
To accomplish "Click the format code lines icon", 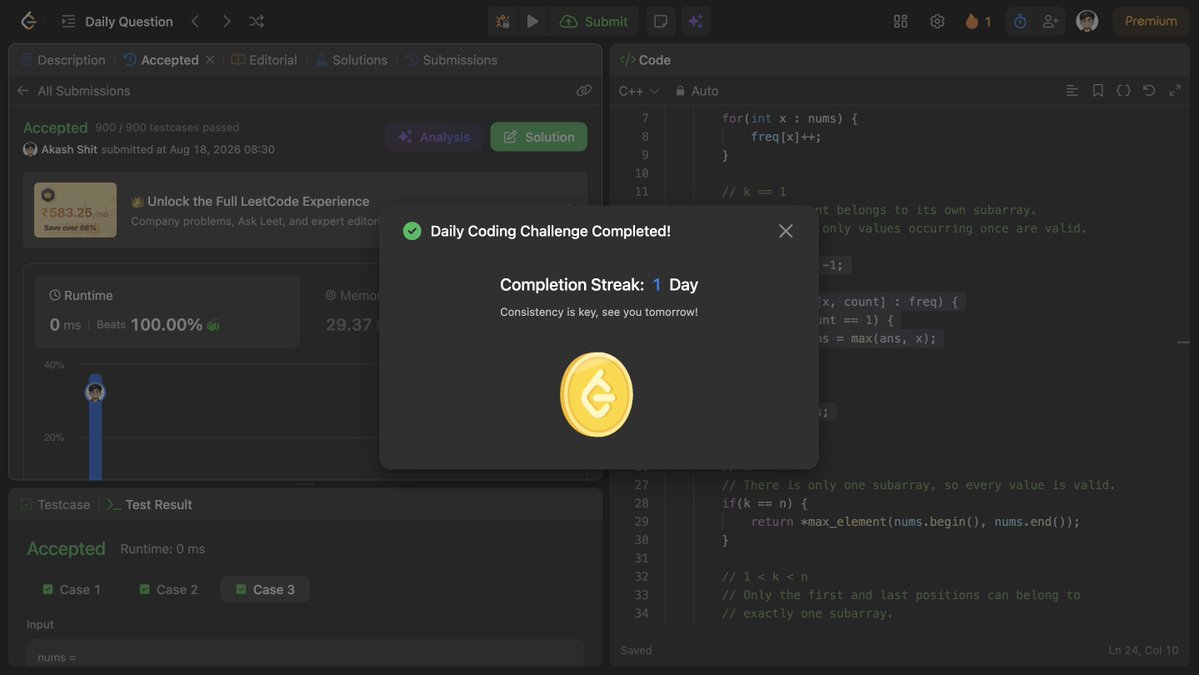I will [1072, 91].
